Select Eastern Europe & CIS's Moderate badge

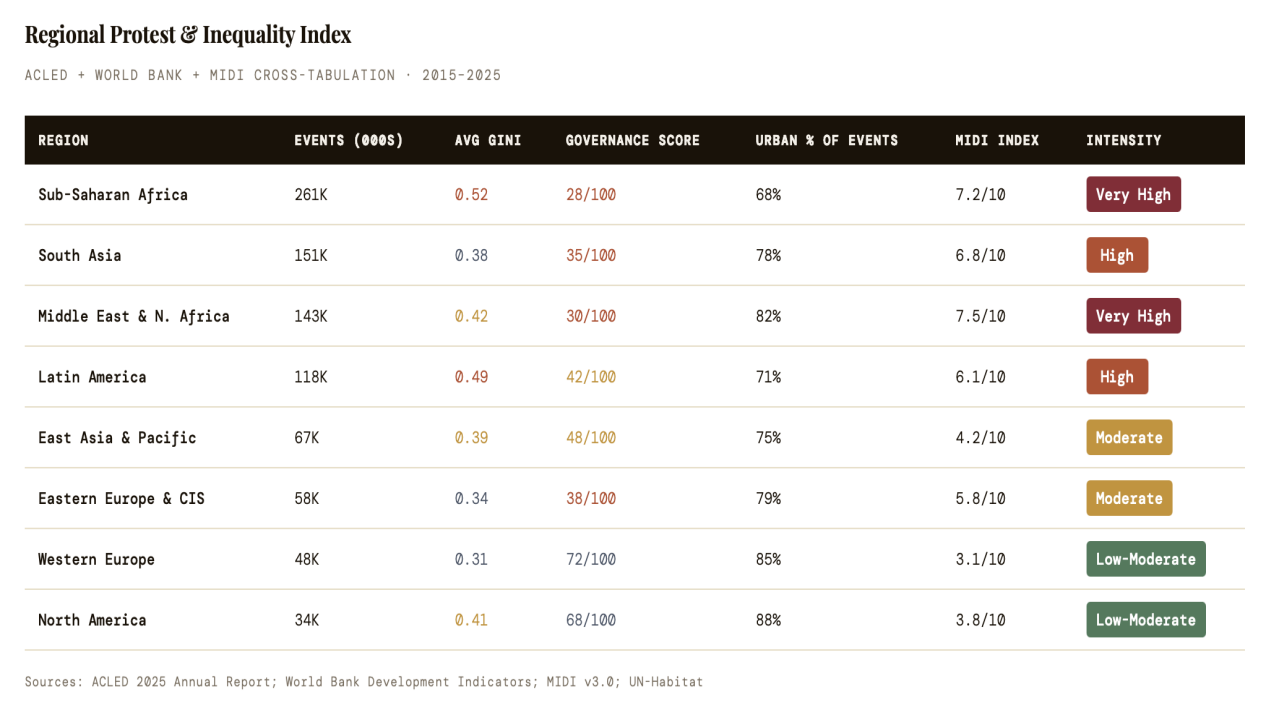(x=1129, y=499)
